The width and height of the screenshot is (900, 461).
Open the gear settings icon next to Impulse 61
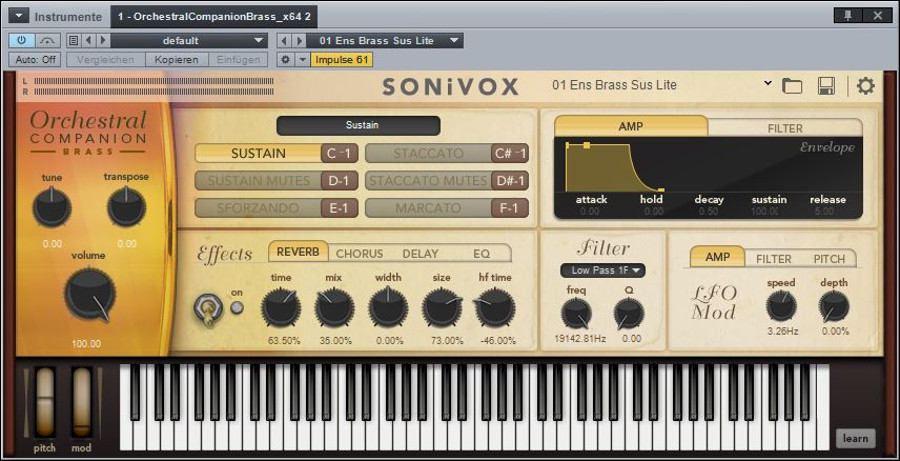(x=285, y=59)
